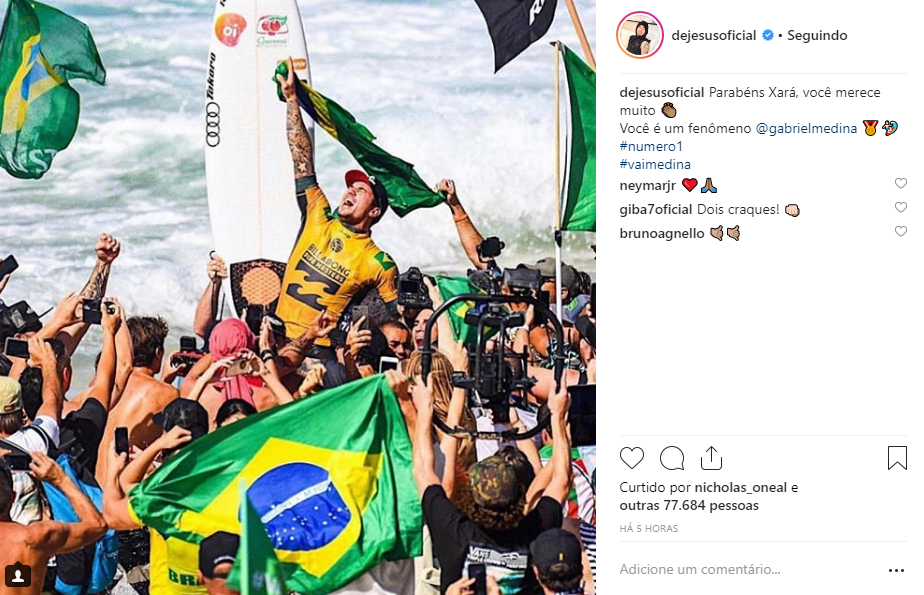Like giba7oficial's comment
924x595 pixels.
(x=900, y=207)
